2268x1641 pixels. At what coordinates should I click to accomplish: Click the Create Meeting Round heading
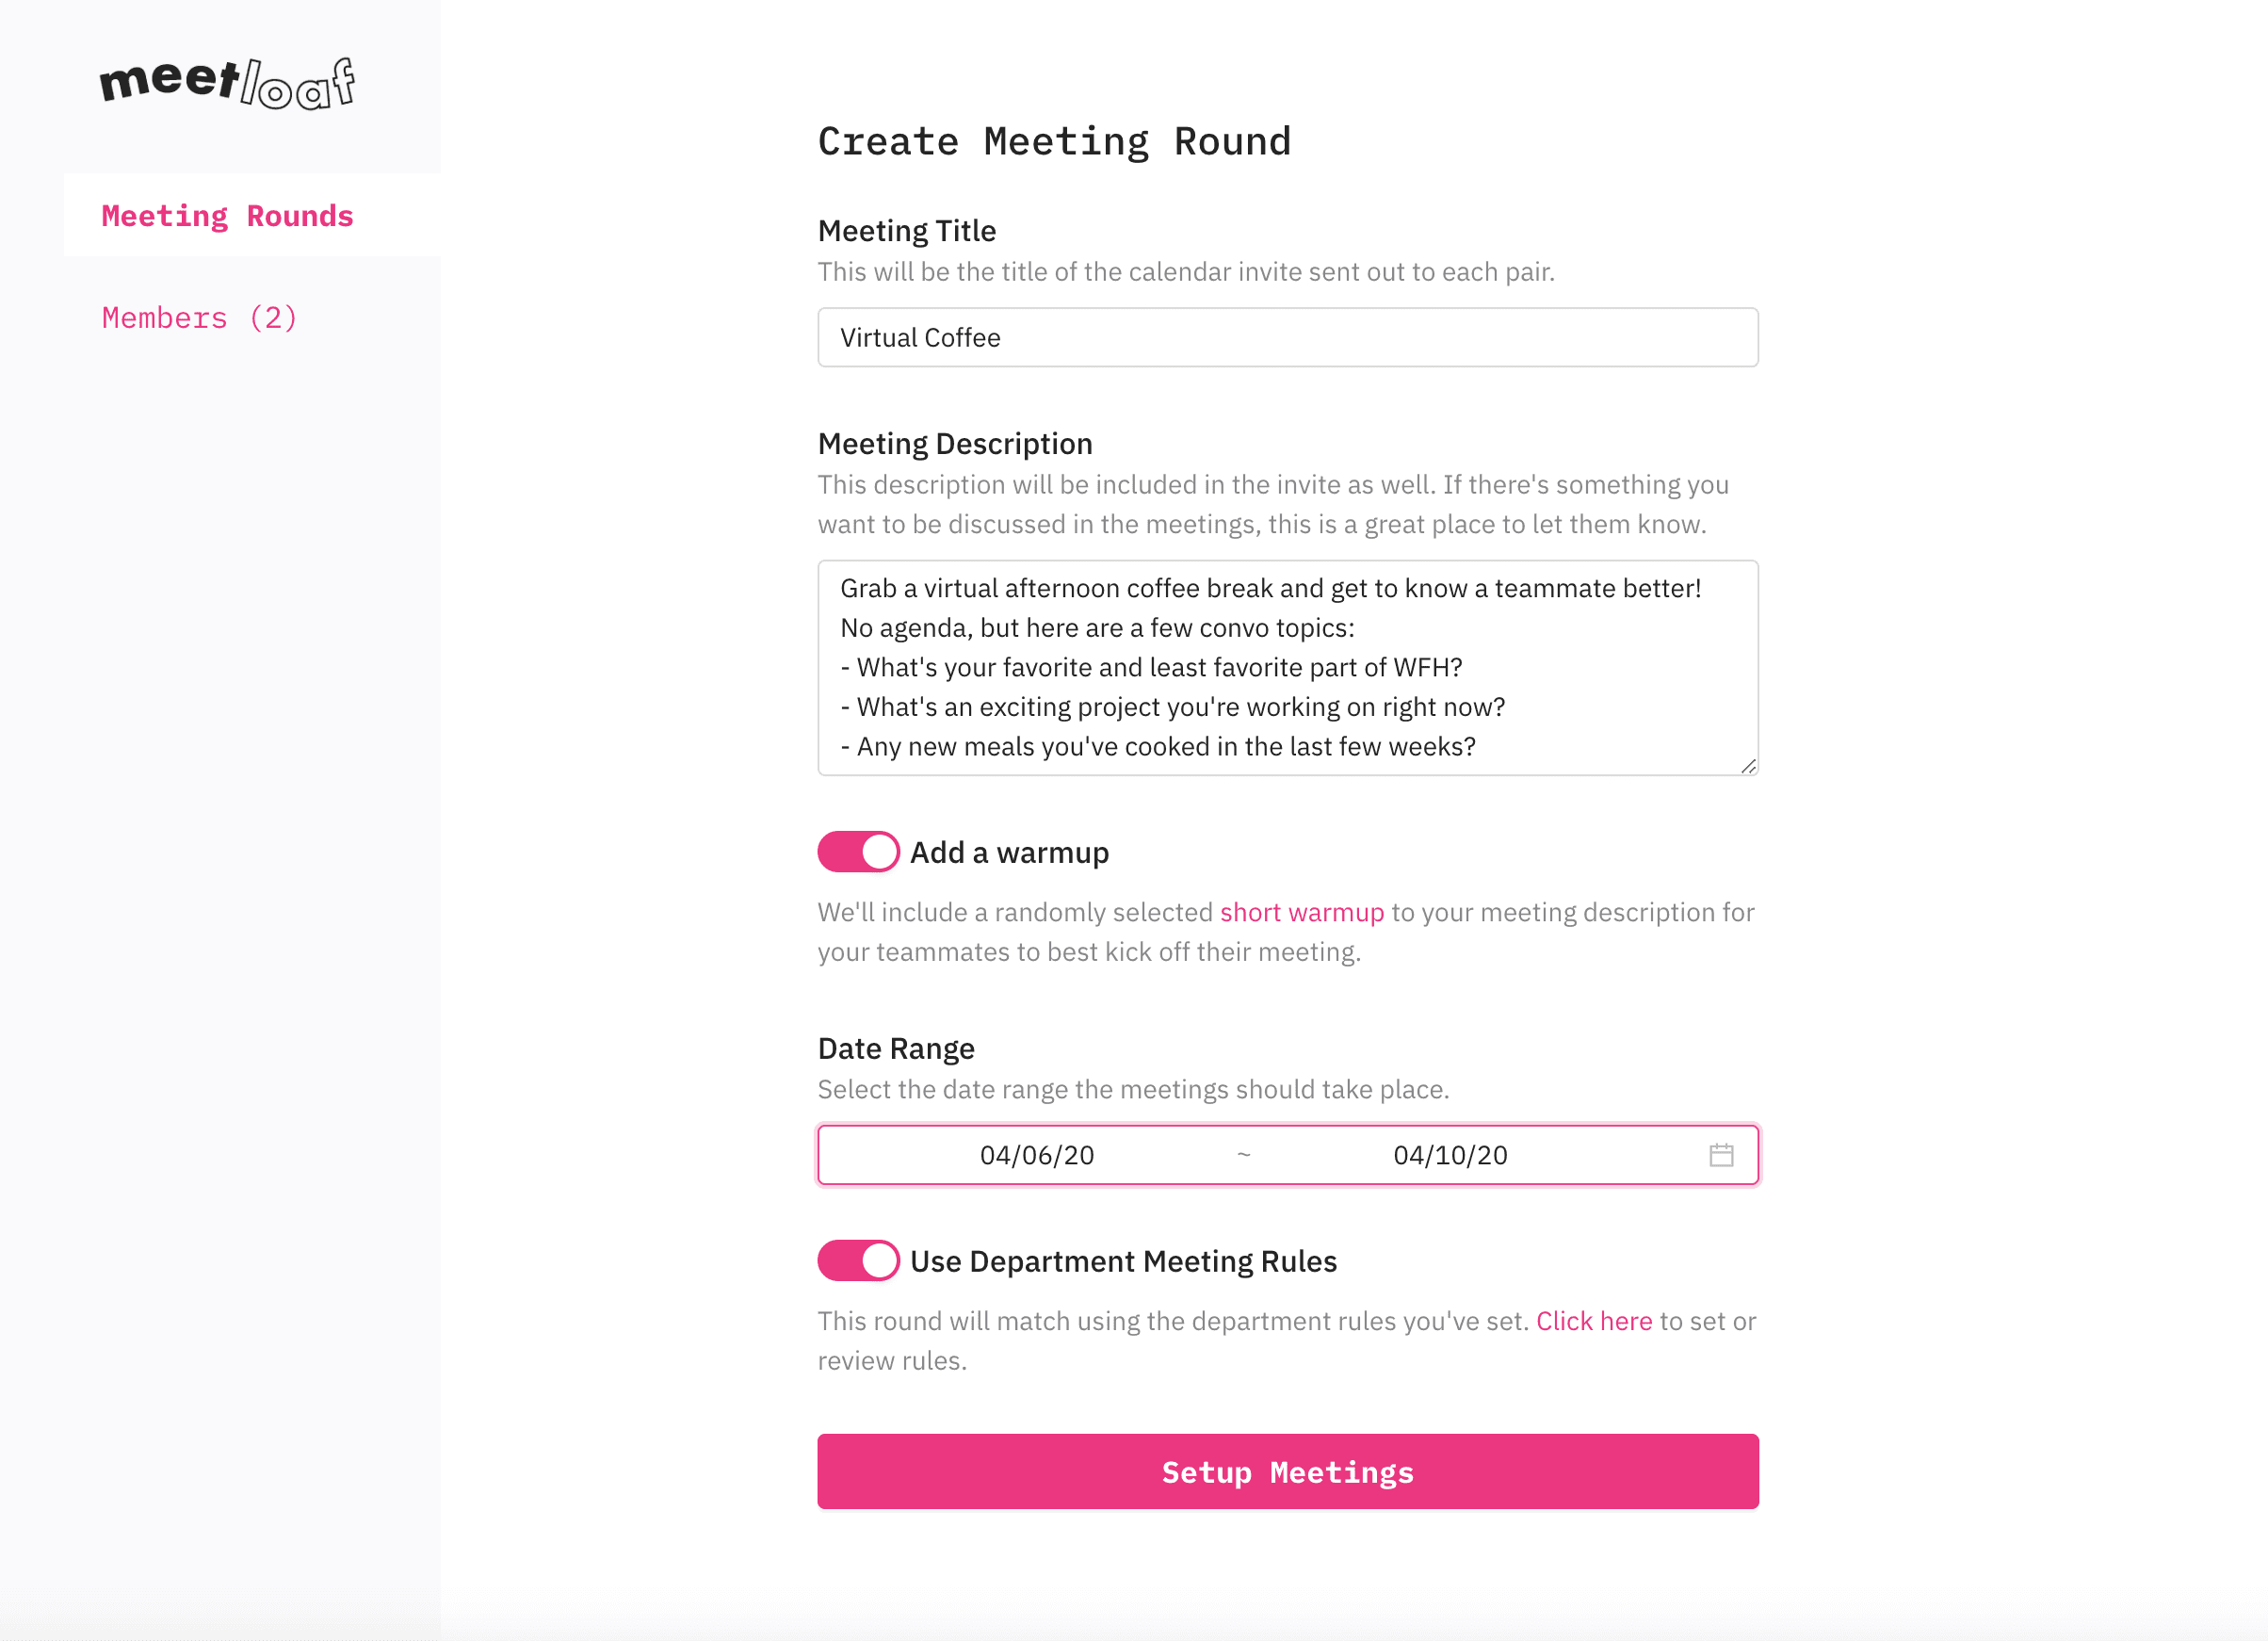click(1054, 142)
